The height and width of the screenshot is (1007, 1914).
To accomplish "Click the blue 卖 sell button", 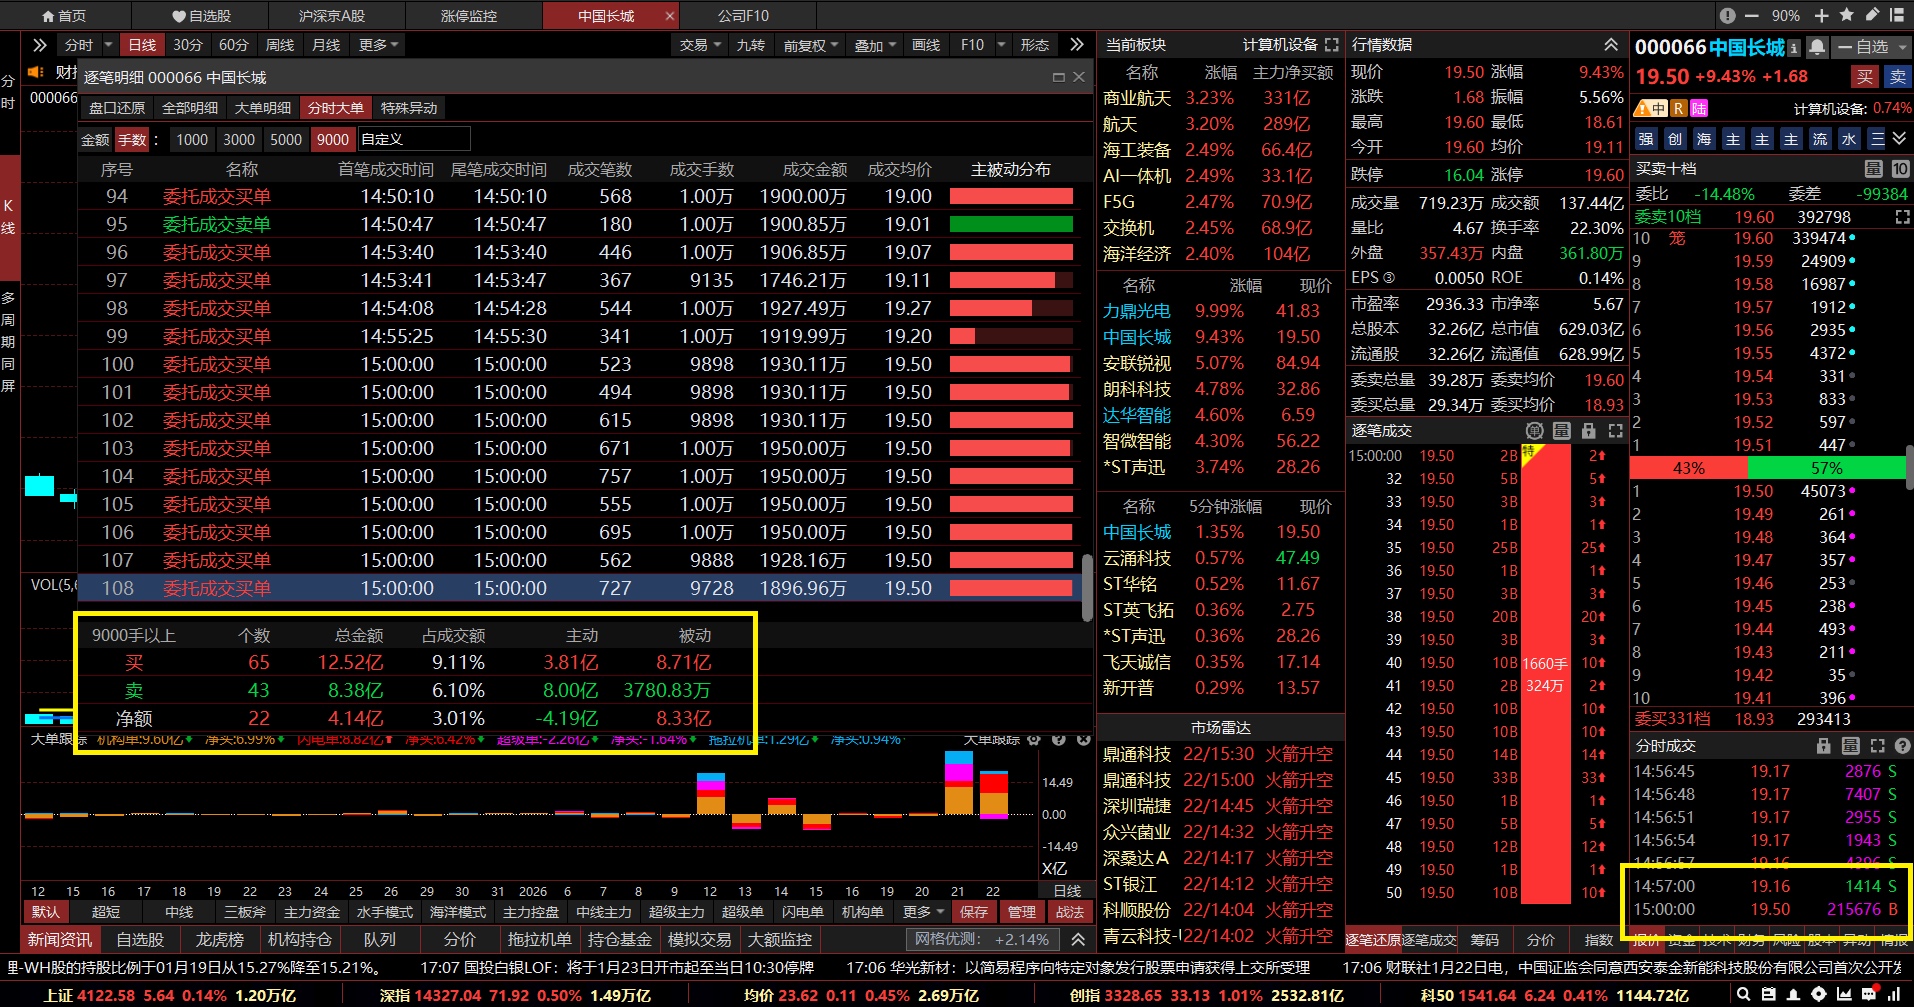I will (1897, 77).
